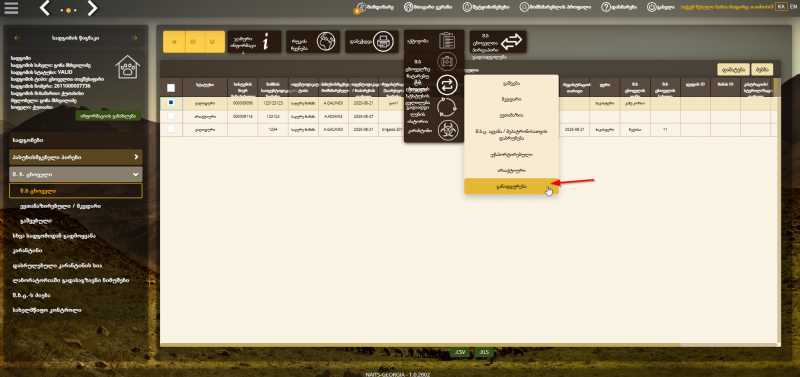This screenshot has width=800, height=377.
Task: Click the cell 'A.ADMIN3'
Action: (333, 117)
